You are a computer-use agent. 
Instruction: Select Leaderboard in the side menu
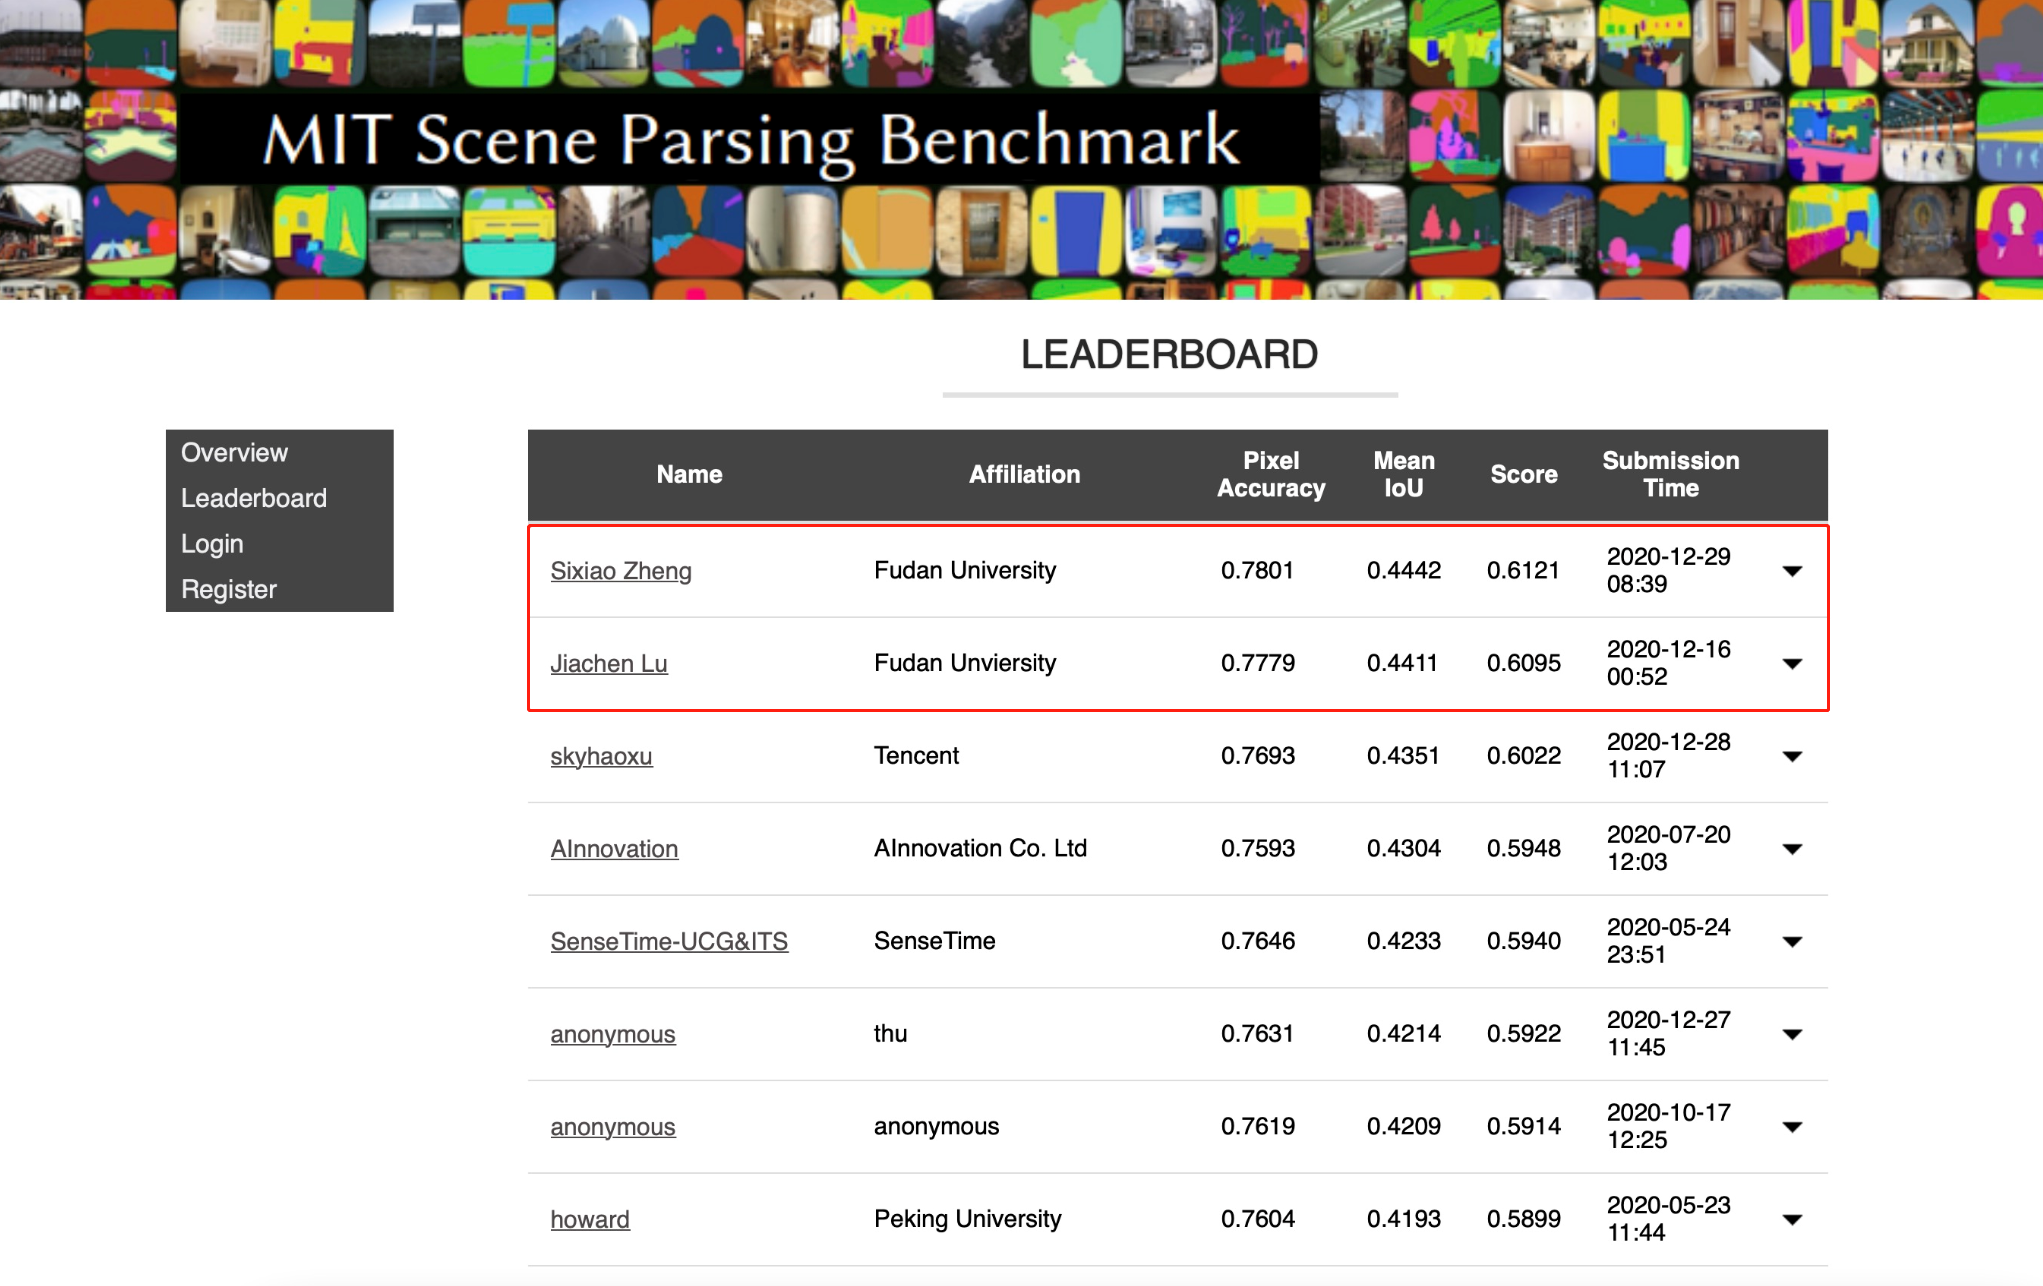click(254, 498)
